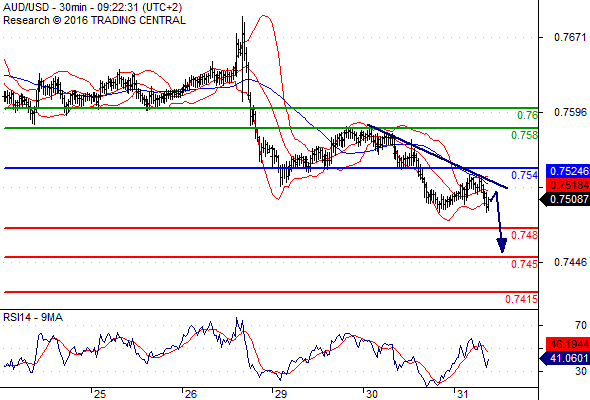Select the RSI14 - 9MA indicator label

pyautogui.click(x=33, y=318)
